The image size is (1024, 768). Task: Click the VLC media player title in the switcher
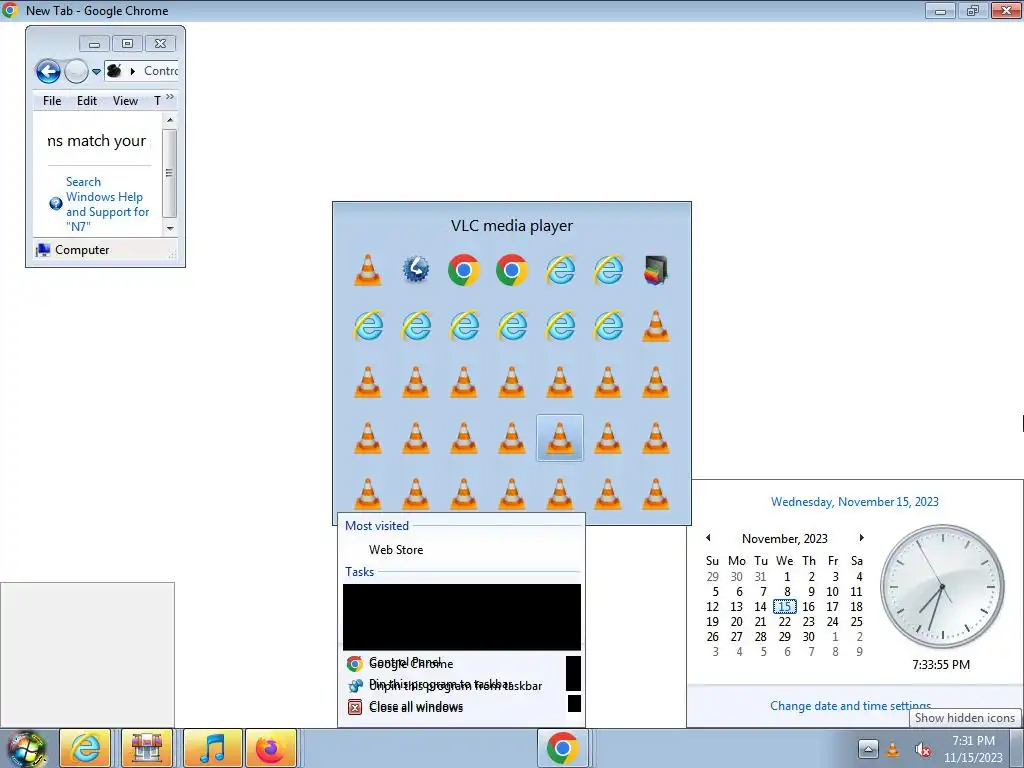coord(512,225)
